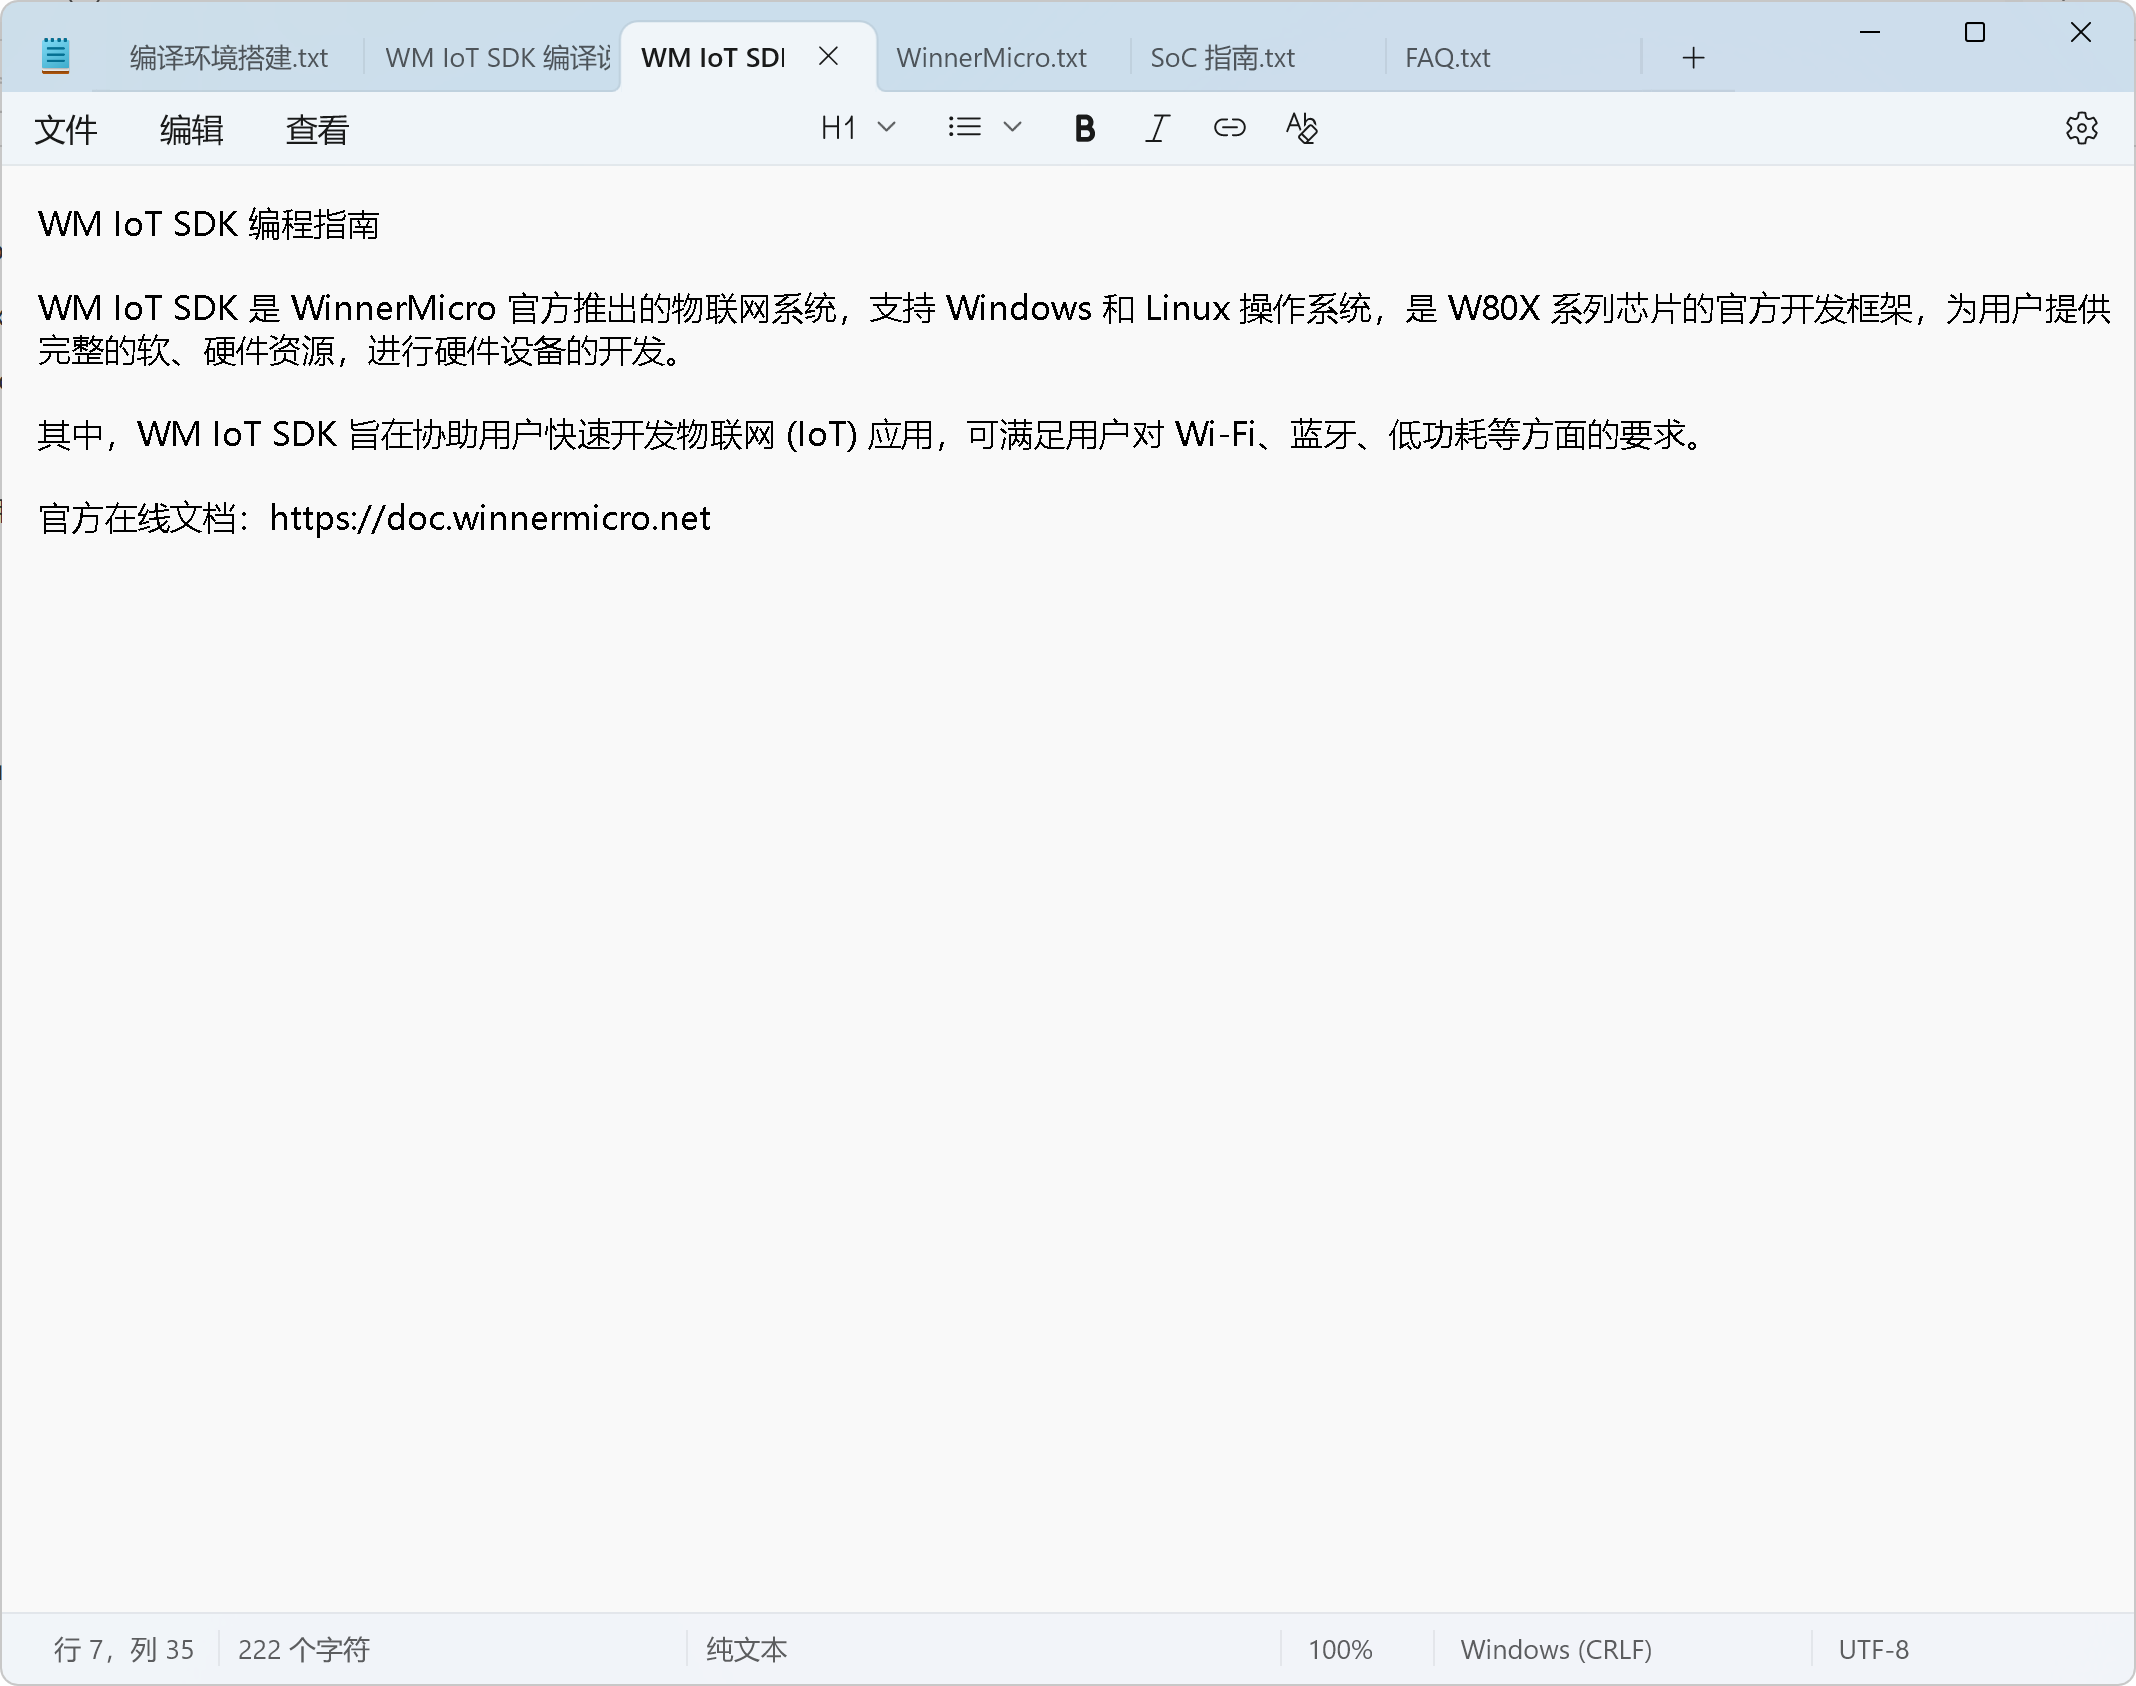Expand the H1 heading dropdown
2136x1686 pixels.
[x=857, y=127]
